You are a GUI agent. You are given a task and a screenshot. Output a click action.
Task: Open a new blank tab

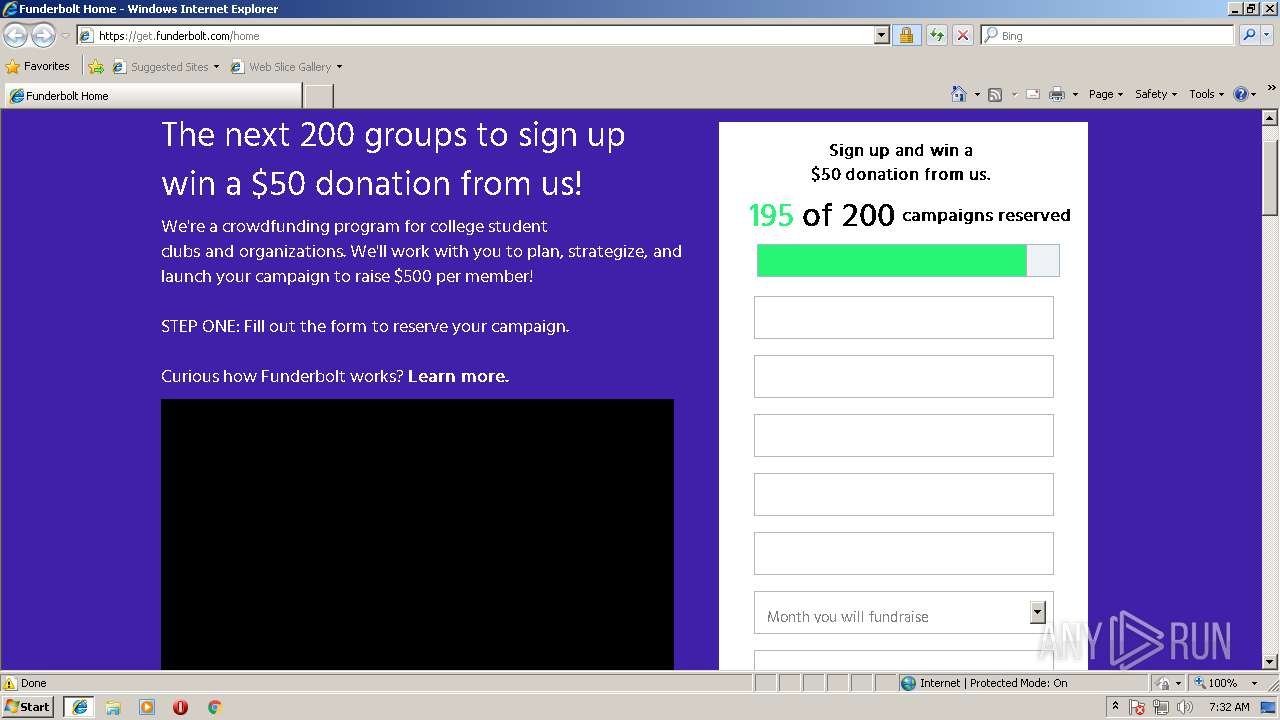tap(318, 96)
